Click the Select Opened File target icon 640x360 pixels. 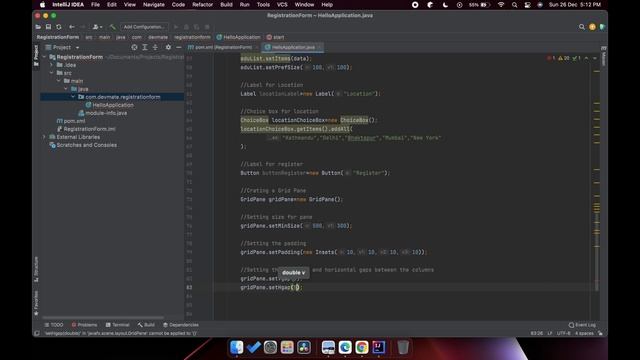click(134, 47)
